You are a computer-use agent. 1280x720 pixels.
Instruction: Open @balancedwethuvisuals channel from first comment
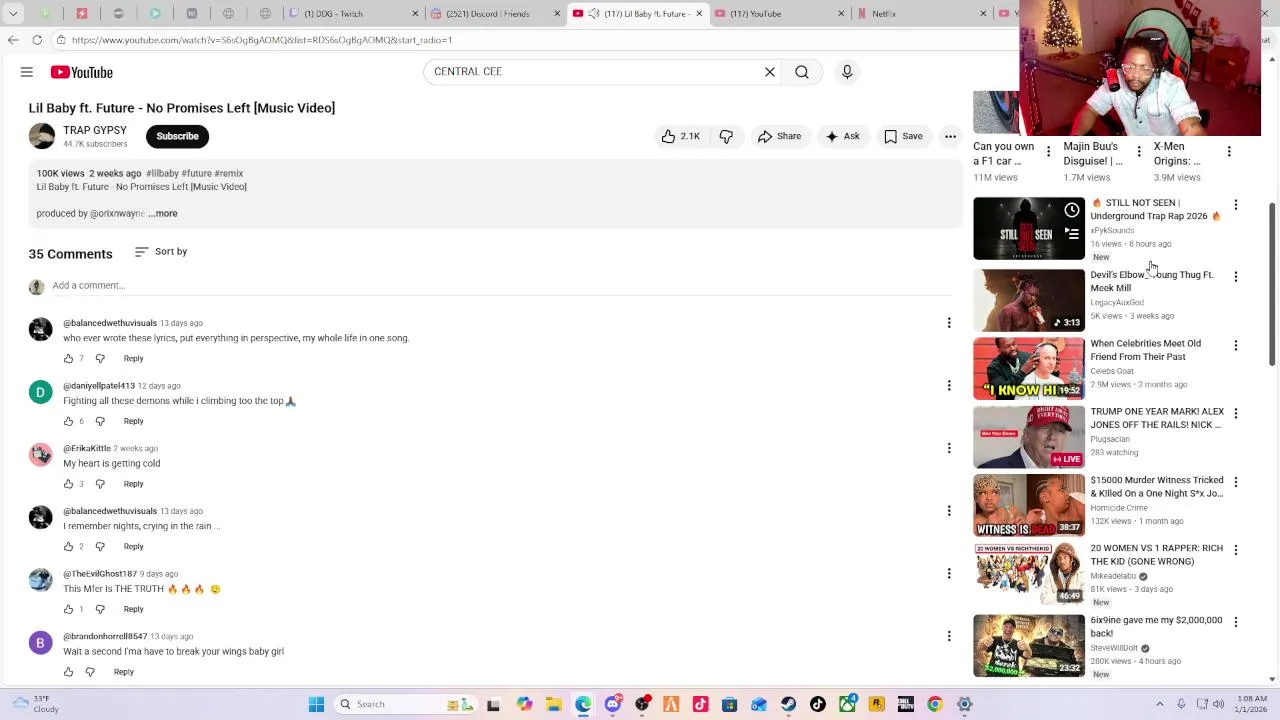click(110, 323)
